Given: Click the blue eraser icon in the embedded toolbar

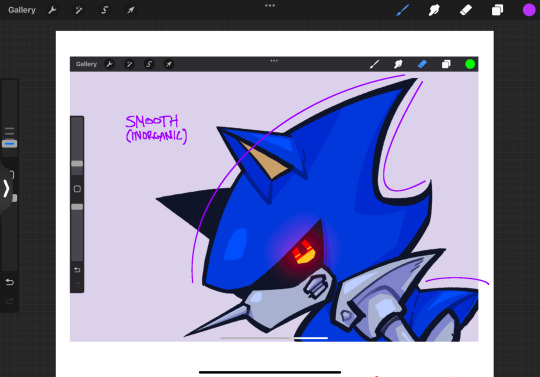Looking at the screenshot, I should [x=422, y=64].
